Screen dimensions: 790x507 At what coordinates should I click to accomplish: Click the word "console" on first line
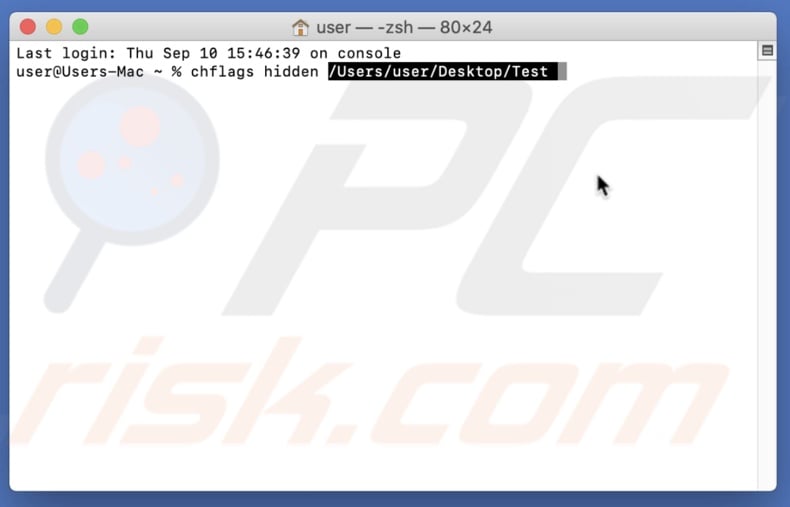tap(369, 53)
